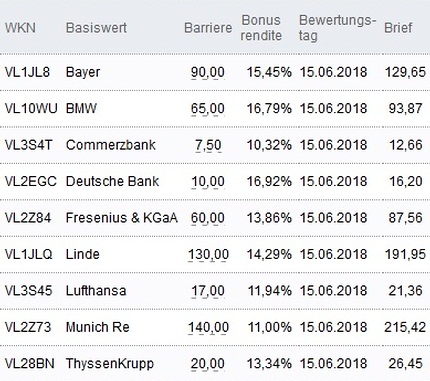
Task: Click BMW ask price 93,87
Action: click(405, 108)
